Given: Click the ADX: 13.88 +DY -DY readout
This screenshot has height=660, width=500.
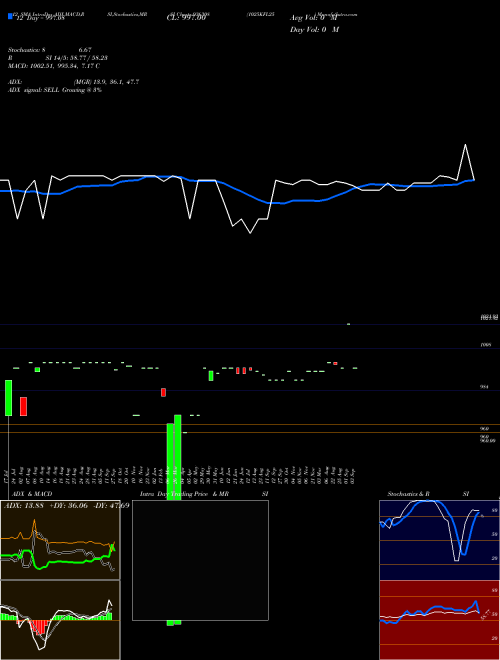Looking at the screenshot, I should click(x=66, y=505).
